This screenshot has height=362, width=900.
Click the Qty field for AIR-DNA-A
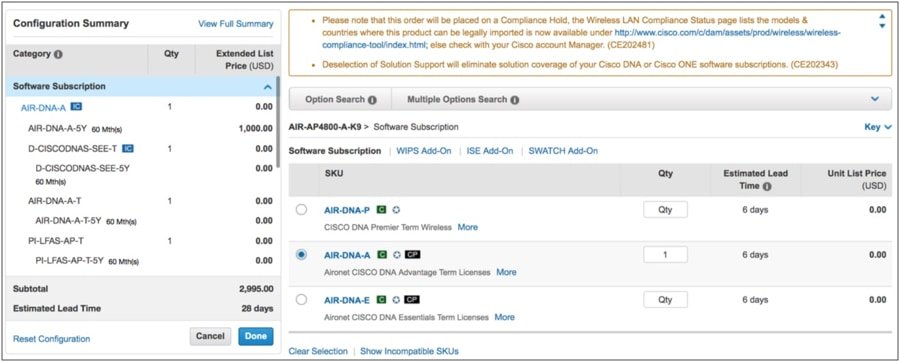click(x=665, y=255)
